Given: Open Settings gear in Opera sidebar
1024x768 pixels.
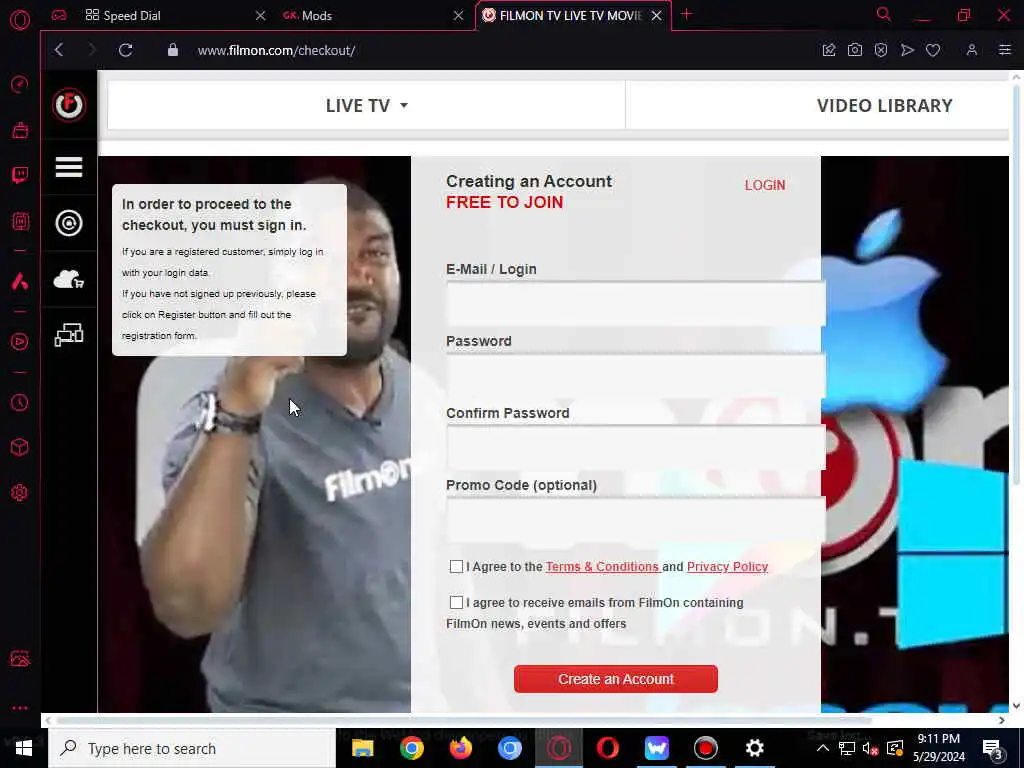Looking at the screenshot, I should (20, 492).
